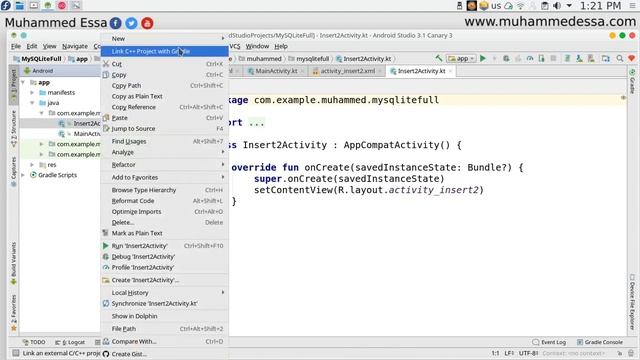
Task: Click the 1:21 PM system clock
Action: 600,6
